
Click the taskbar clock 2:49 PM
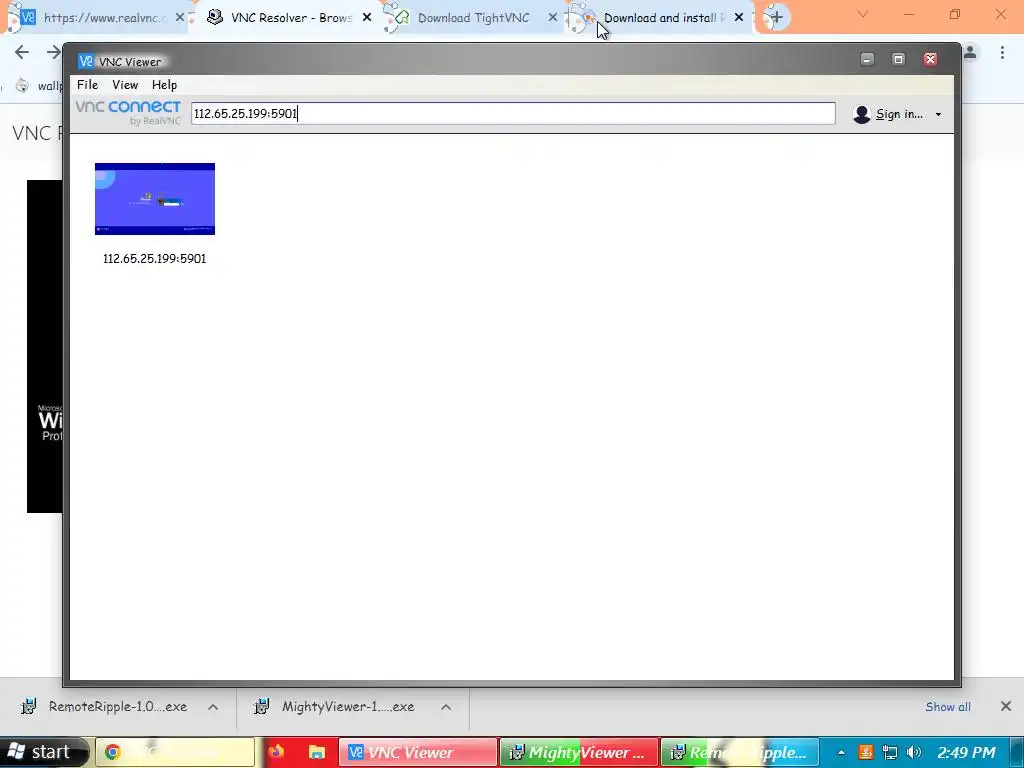click(967, 752)
